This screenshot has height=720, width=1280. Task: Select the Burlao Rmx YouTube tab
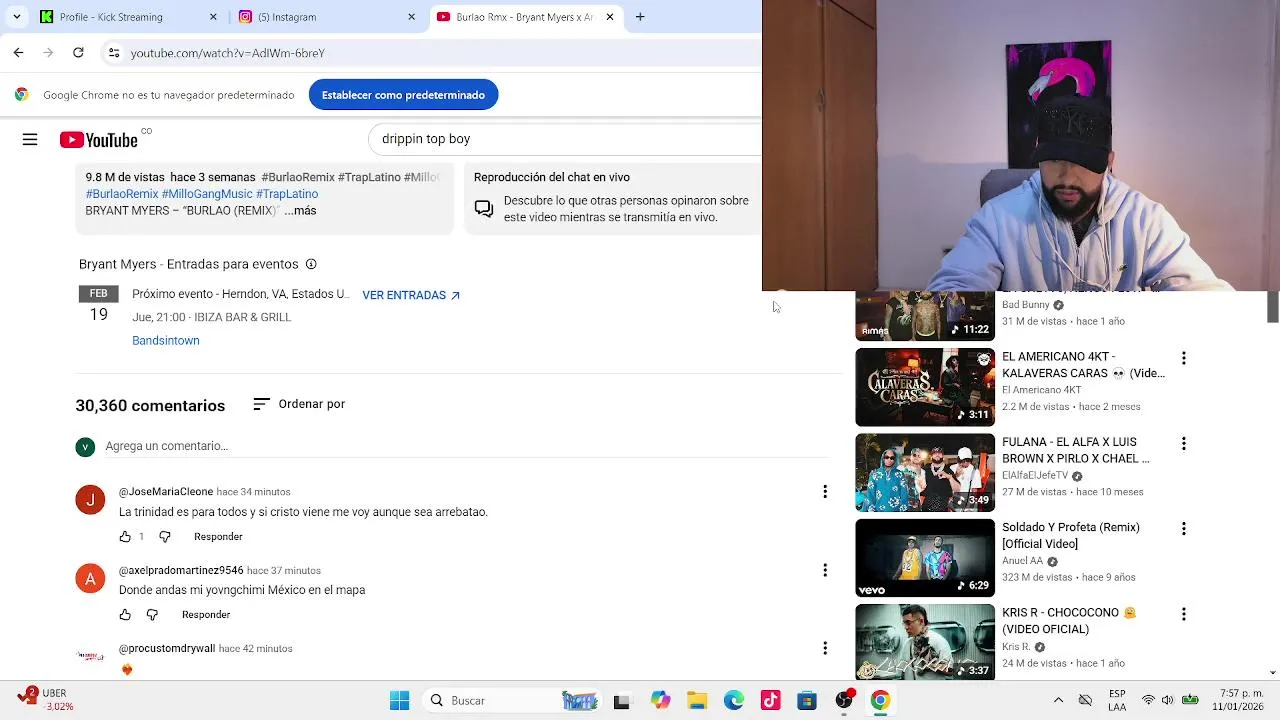(525, 17)
